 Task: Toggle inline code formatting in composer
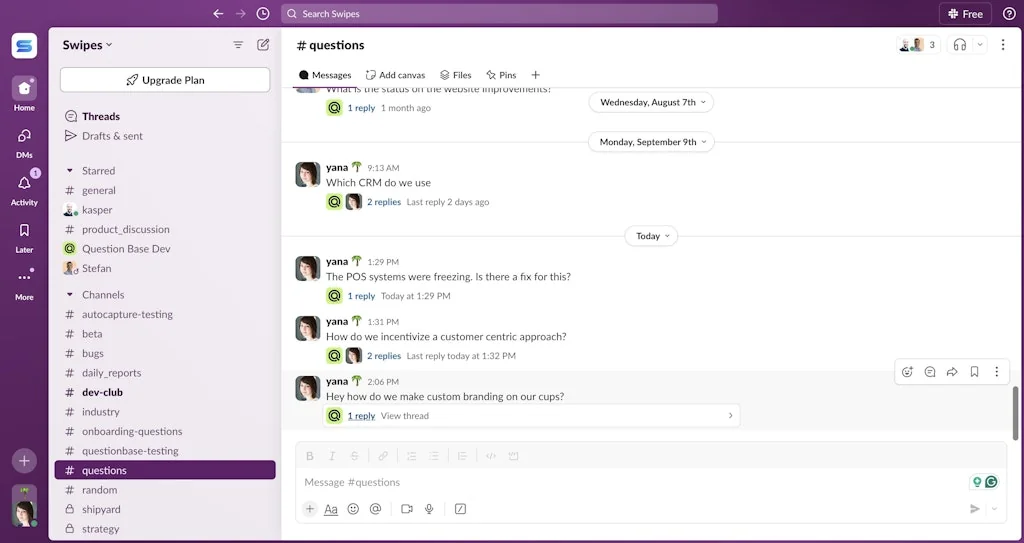pos(491,456)
